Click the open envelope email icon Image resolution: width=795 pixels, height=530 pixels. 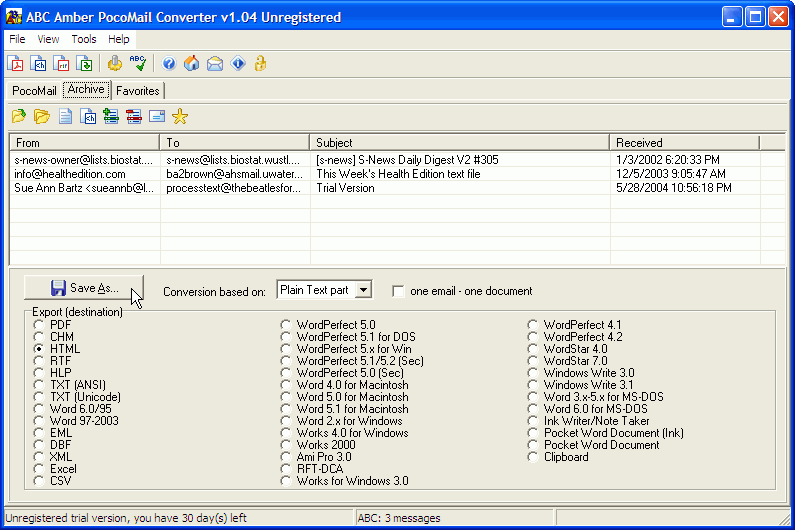215,63
